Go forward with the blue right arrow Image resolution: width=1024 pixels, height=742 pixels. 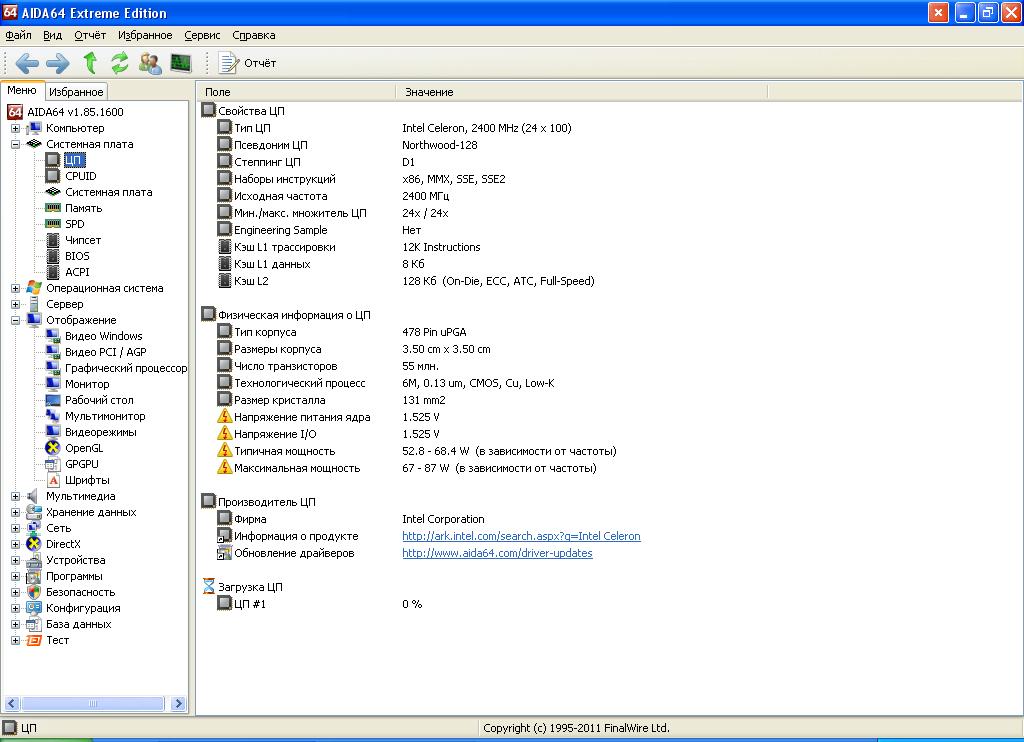57,63
